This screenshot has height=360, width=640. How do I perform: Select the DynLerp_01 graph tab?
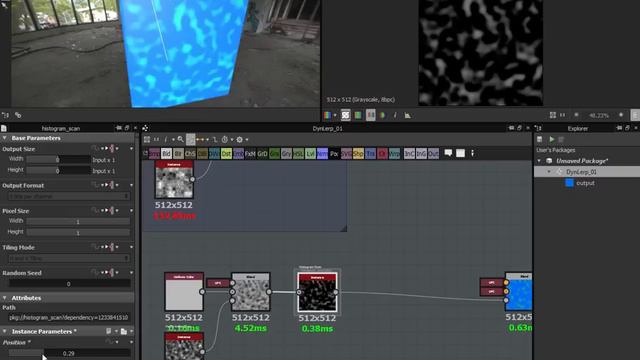click(327, 128)
